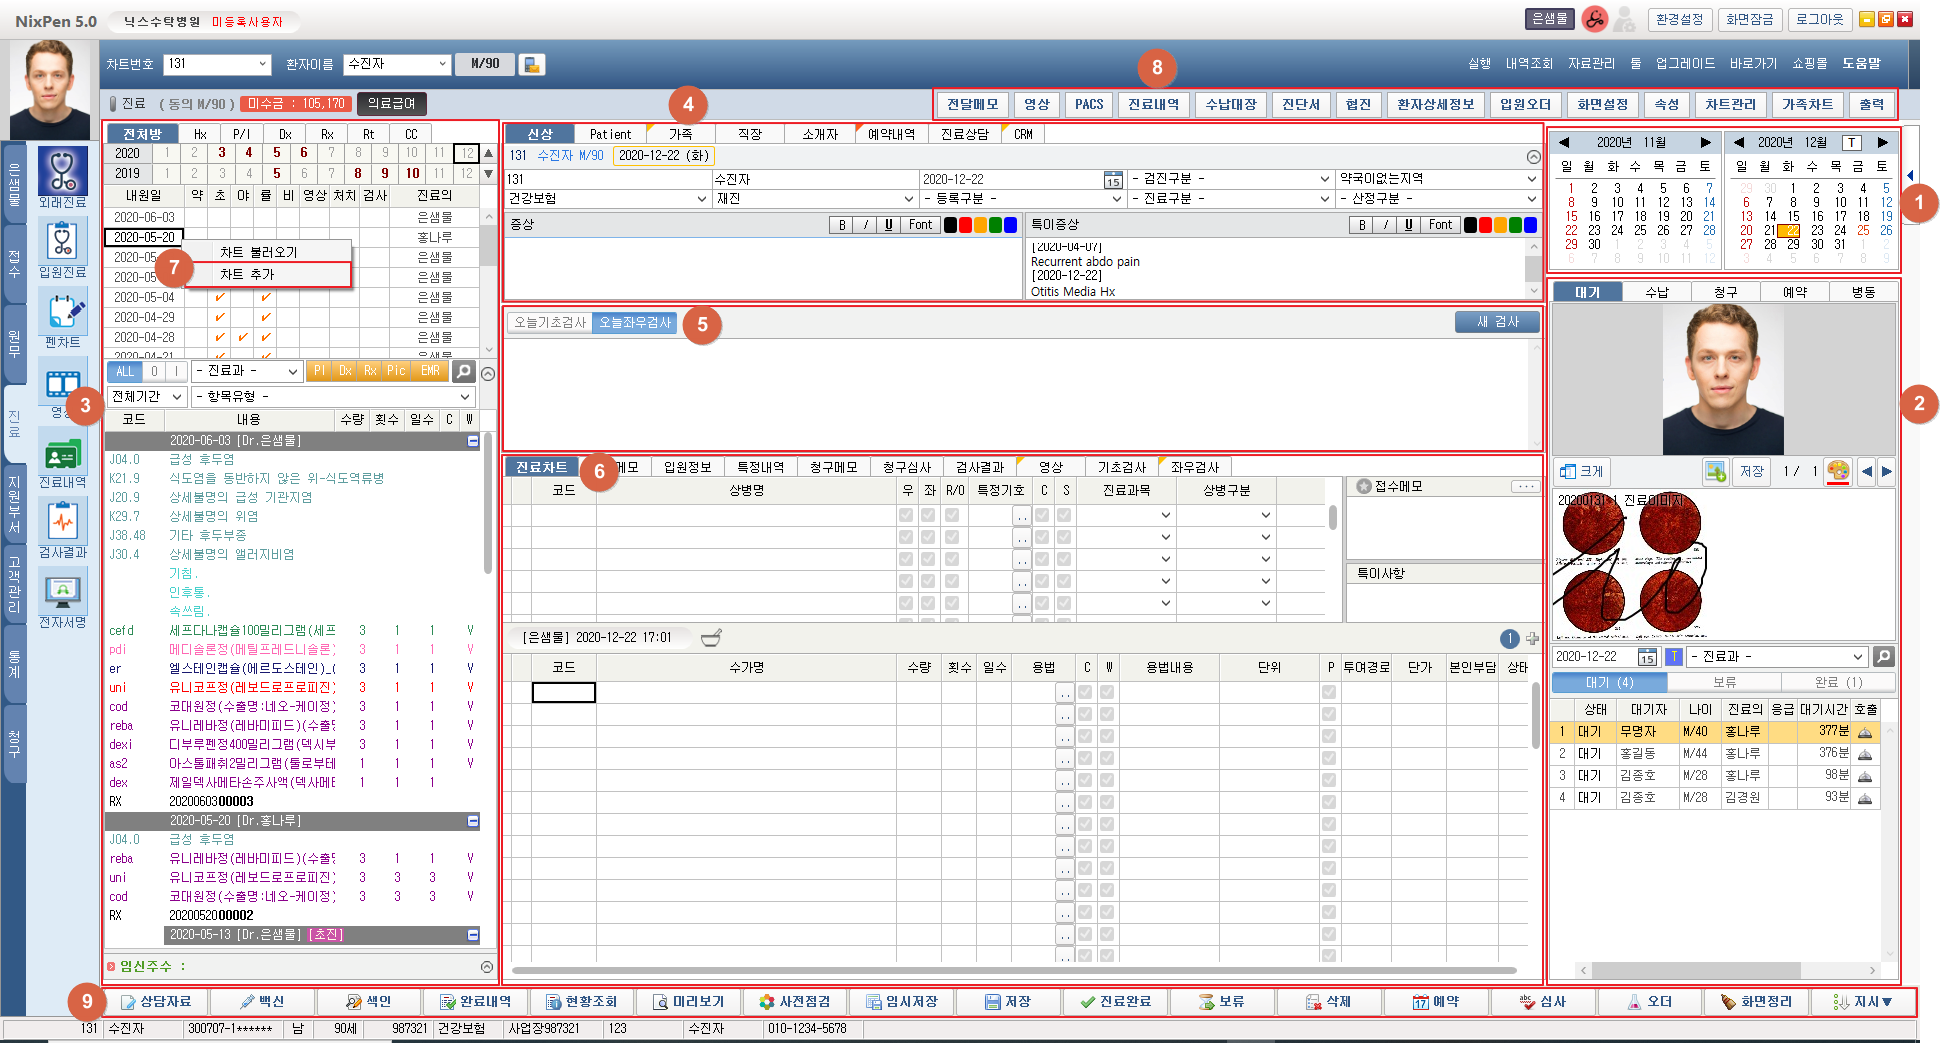Screen dimensions: 1944x1043
Task: Expand the 검진구분 dropdown
Action: click(1230, 179)
